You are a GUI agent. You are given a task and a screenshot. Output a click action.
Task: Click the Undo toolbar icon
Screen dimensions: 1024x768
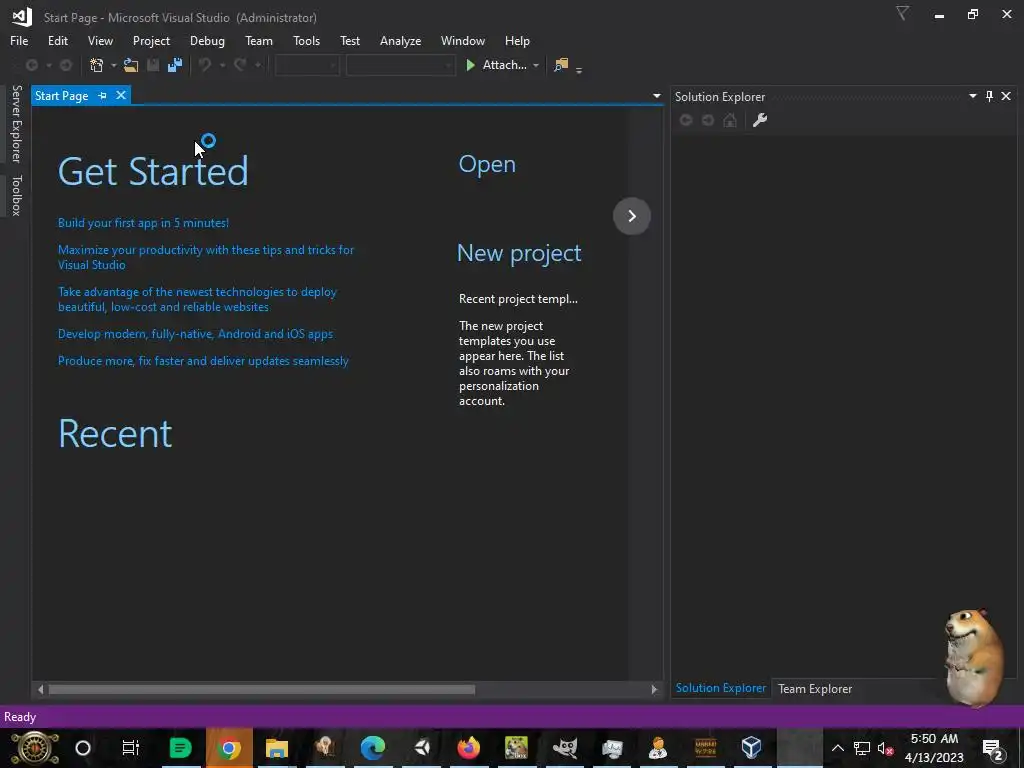click(x=205, y=65)
